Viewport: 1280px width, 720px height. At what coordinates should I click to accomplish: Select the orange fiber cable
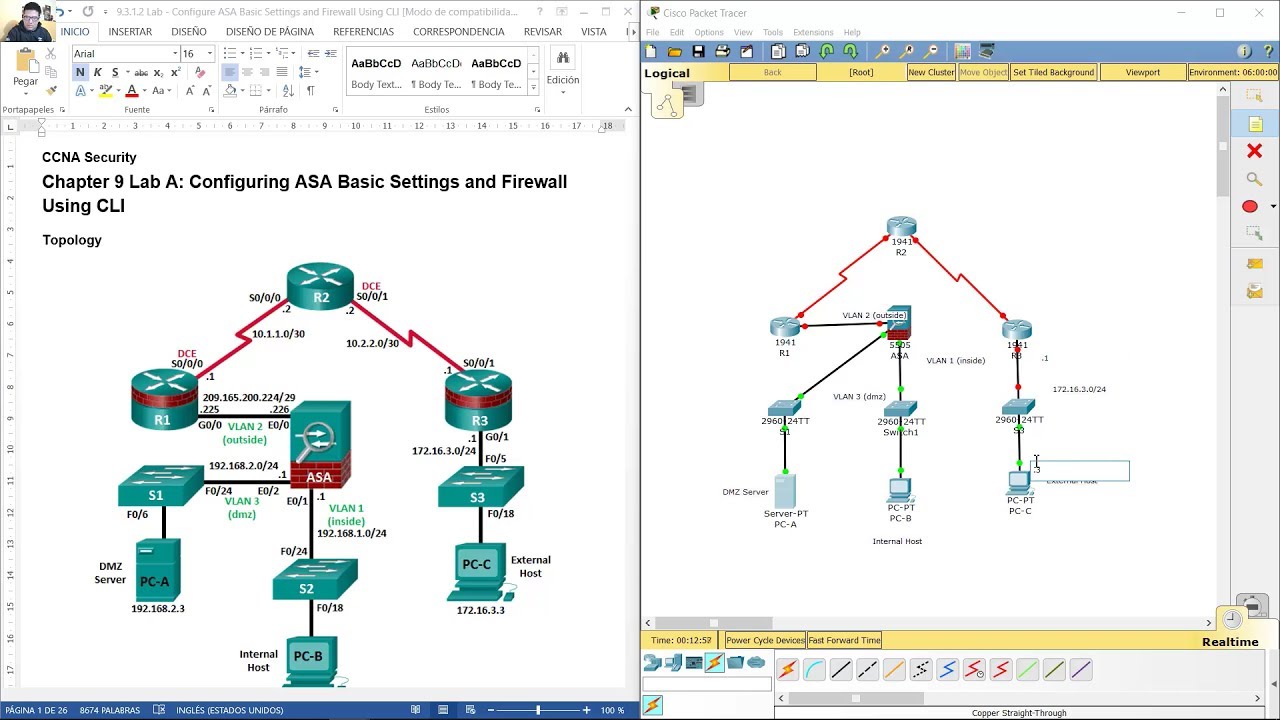point(894,670)
